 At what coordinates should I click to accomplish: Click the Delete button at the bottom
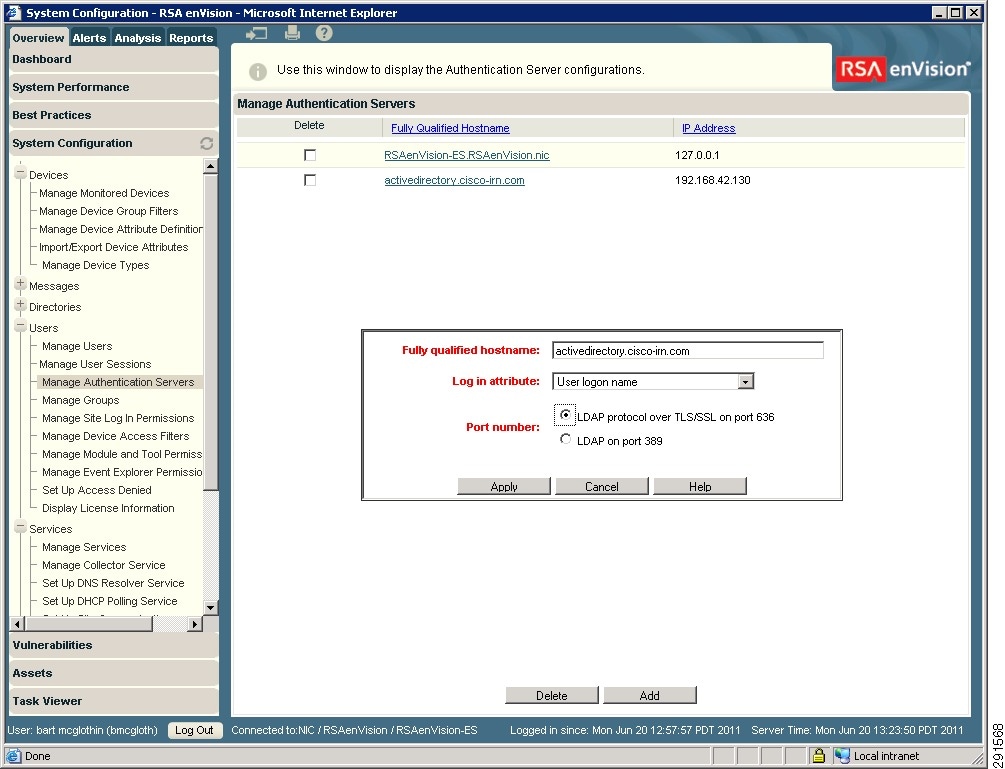[552, 695]
